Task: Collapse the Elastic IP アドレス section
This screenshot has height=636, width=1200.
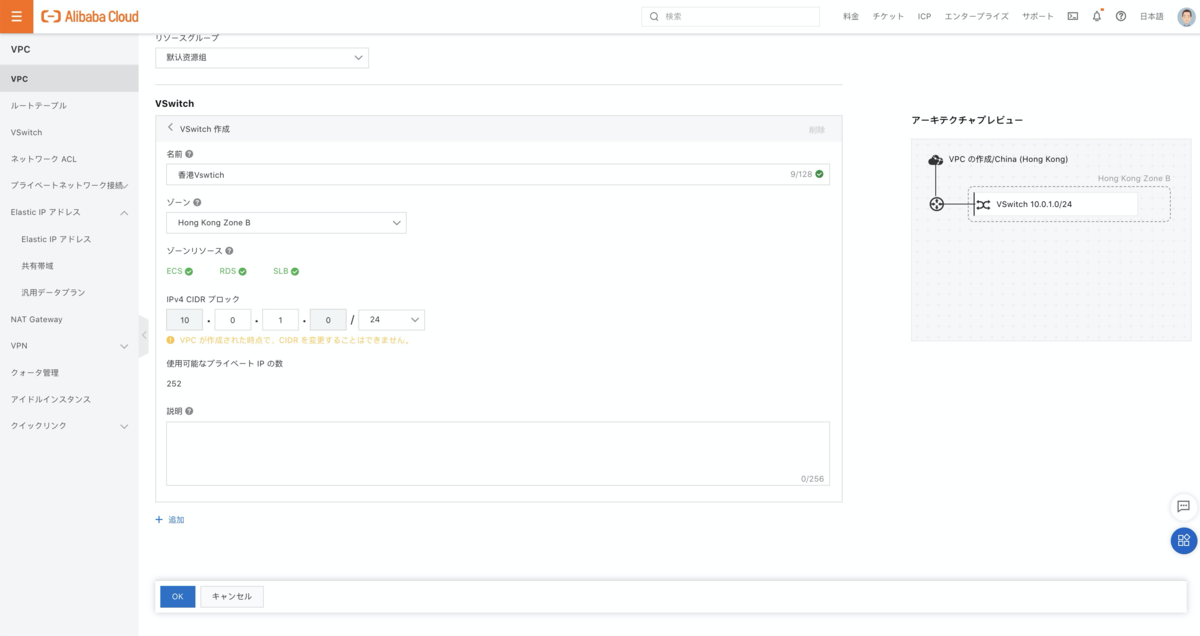Action: (x=124, y=213)
